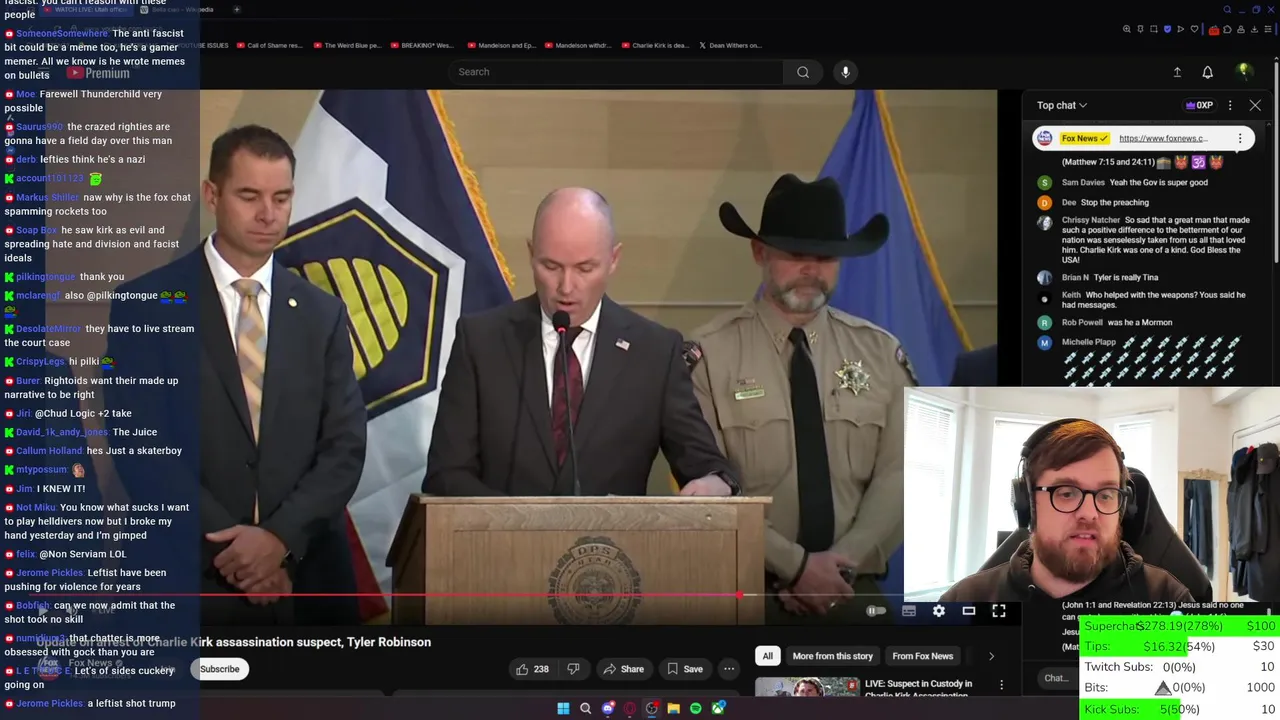Screen dimensions: 1280x720
Task: Open File Explorer from the taskbar
Action: [x=674, y=708]
